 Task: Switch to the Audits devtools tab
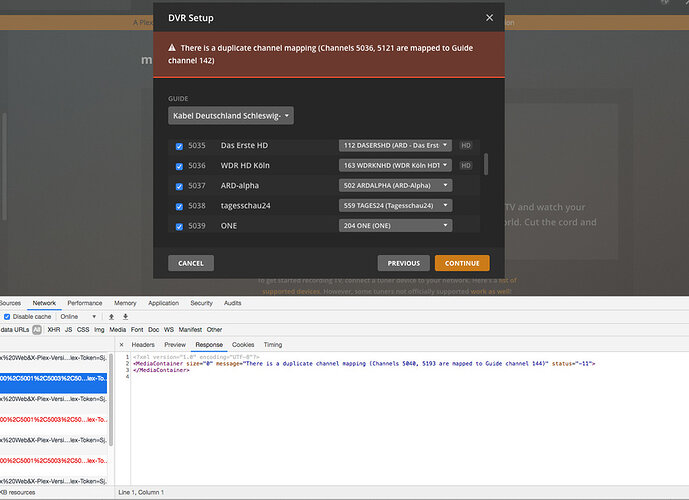click(x=232, y=303)
